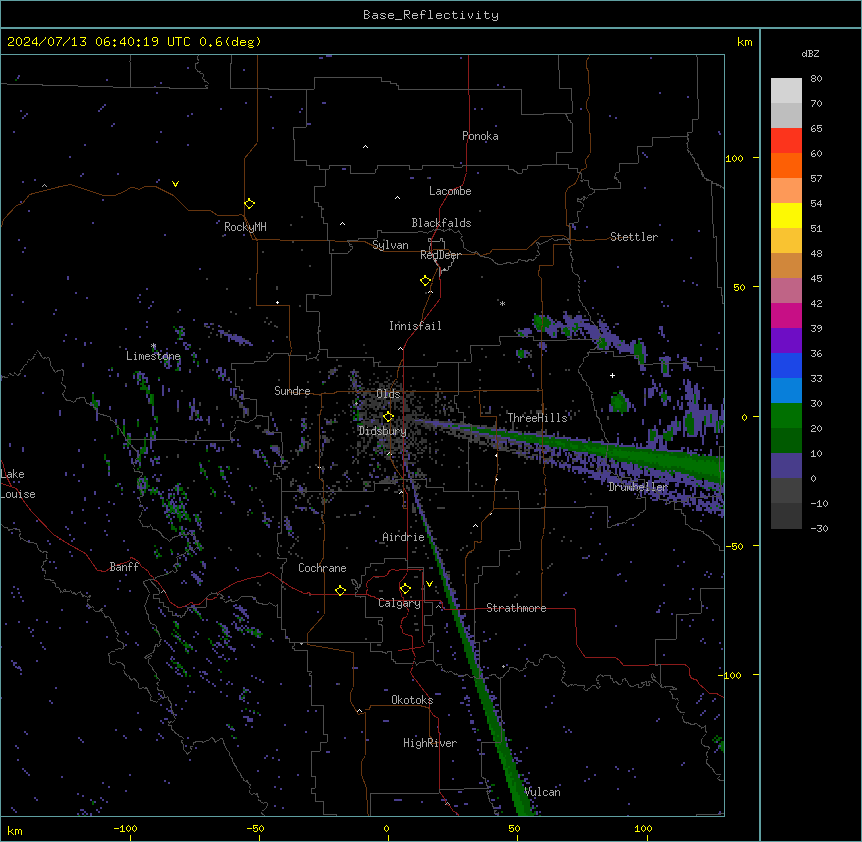The width and height of the screenshot is (862, 842).
Task: Click the Olds town label
Action: point(388,394)
